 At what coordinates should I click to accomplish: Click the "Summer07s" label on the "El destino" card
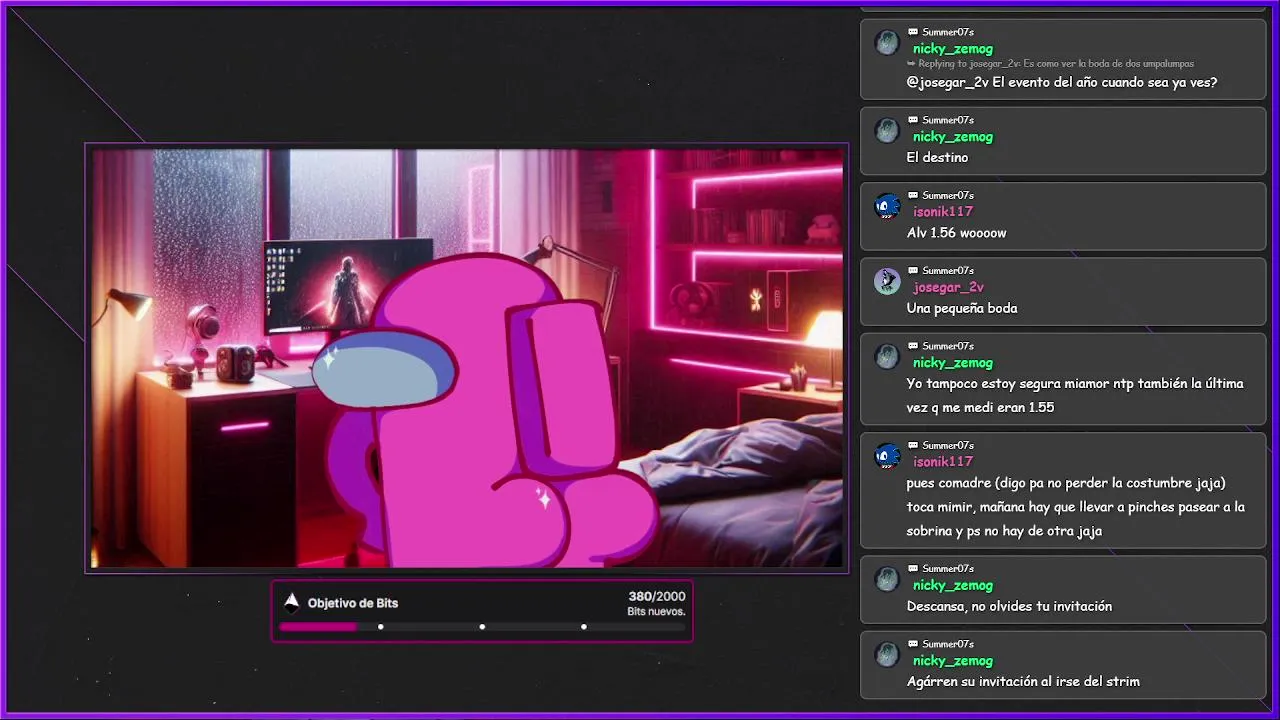coord(948,119)
